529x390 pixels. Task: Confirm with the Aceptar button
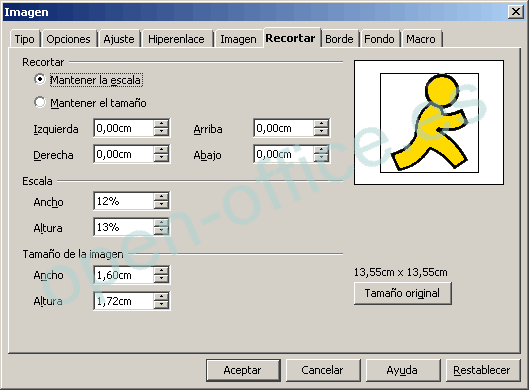tap(243, 370)
